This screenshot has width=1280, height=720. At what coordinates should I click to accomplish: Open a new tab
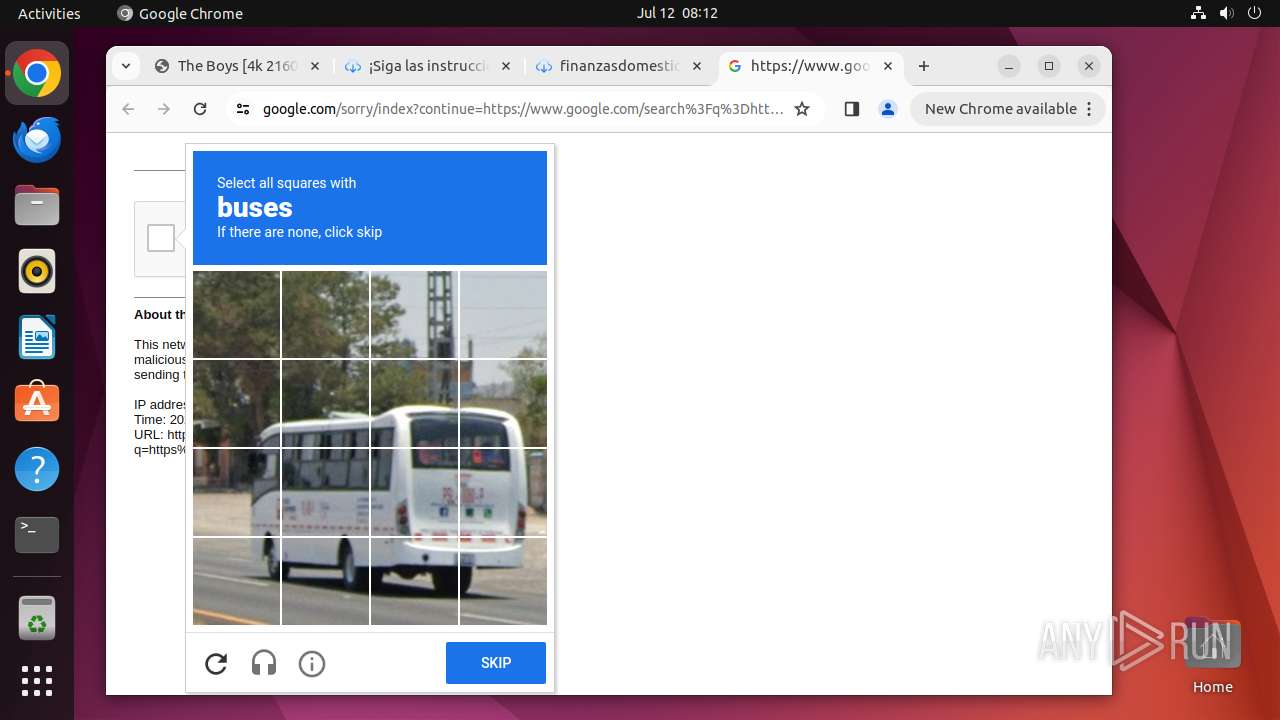[924, 66]
